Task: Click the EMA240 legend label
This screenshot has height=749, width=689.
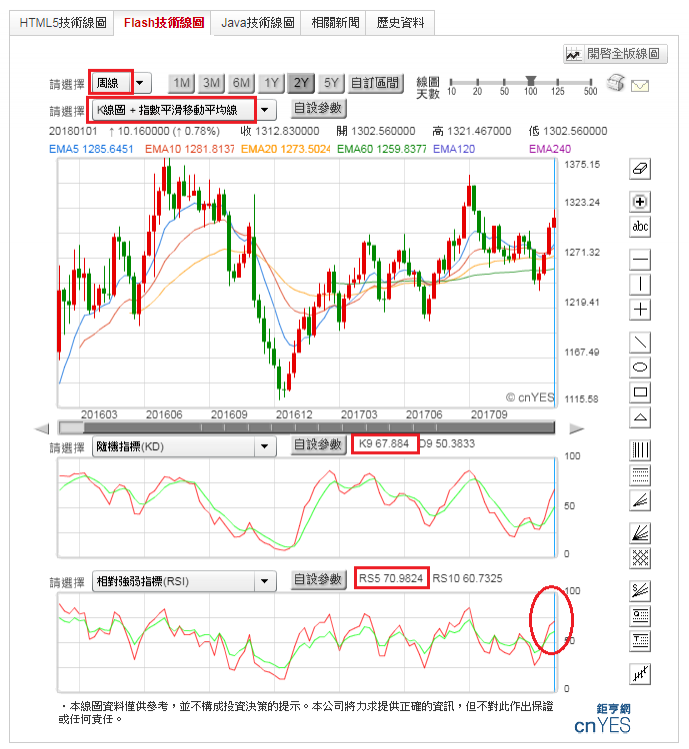Action: coord(550,149)
